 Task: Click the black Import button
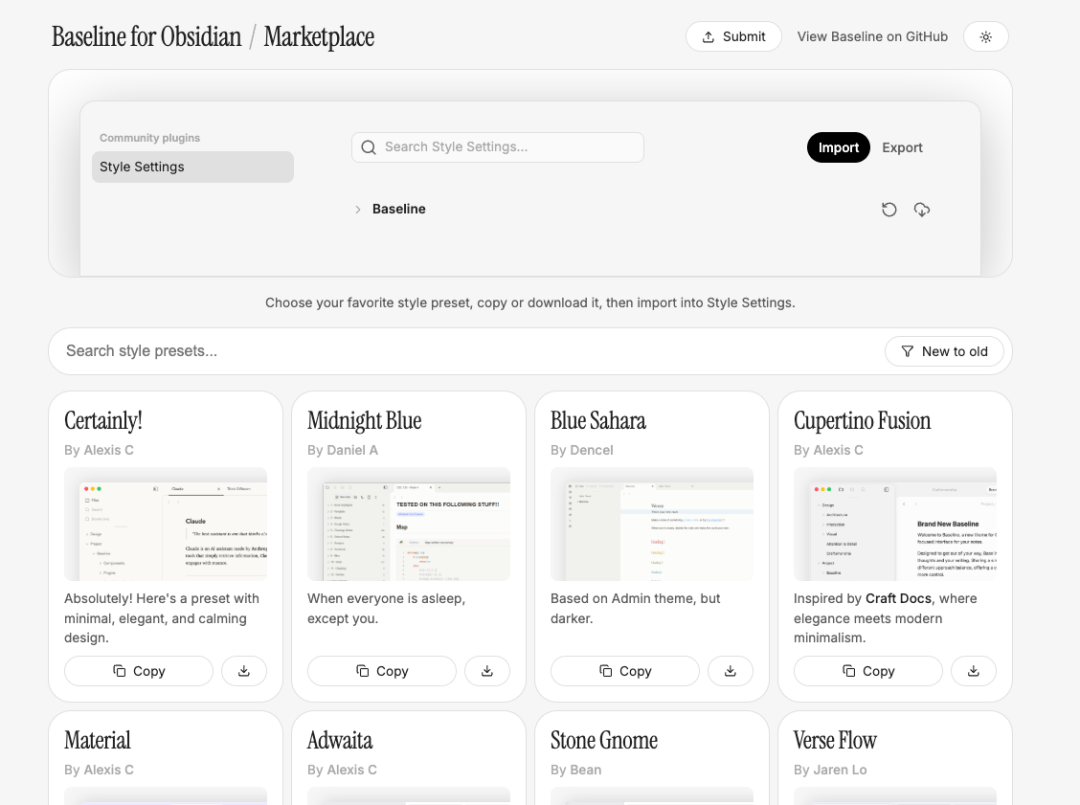click(838, 147)
